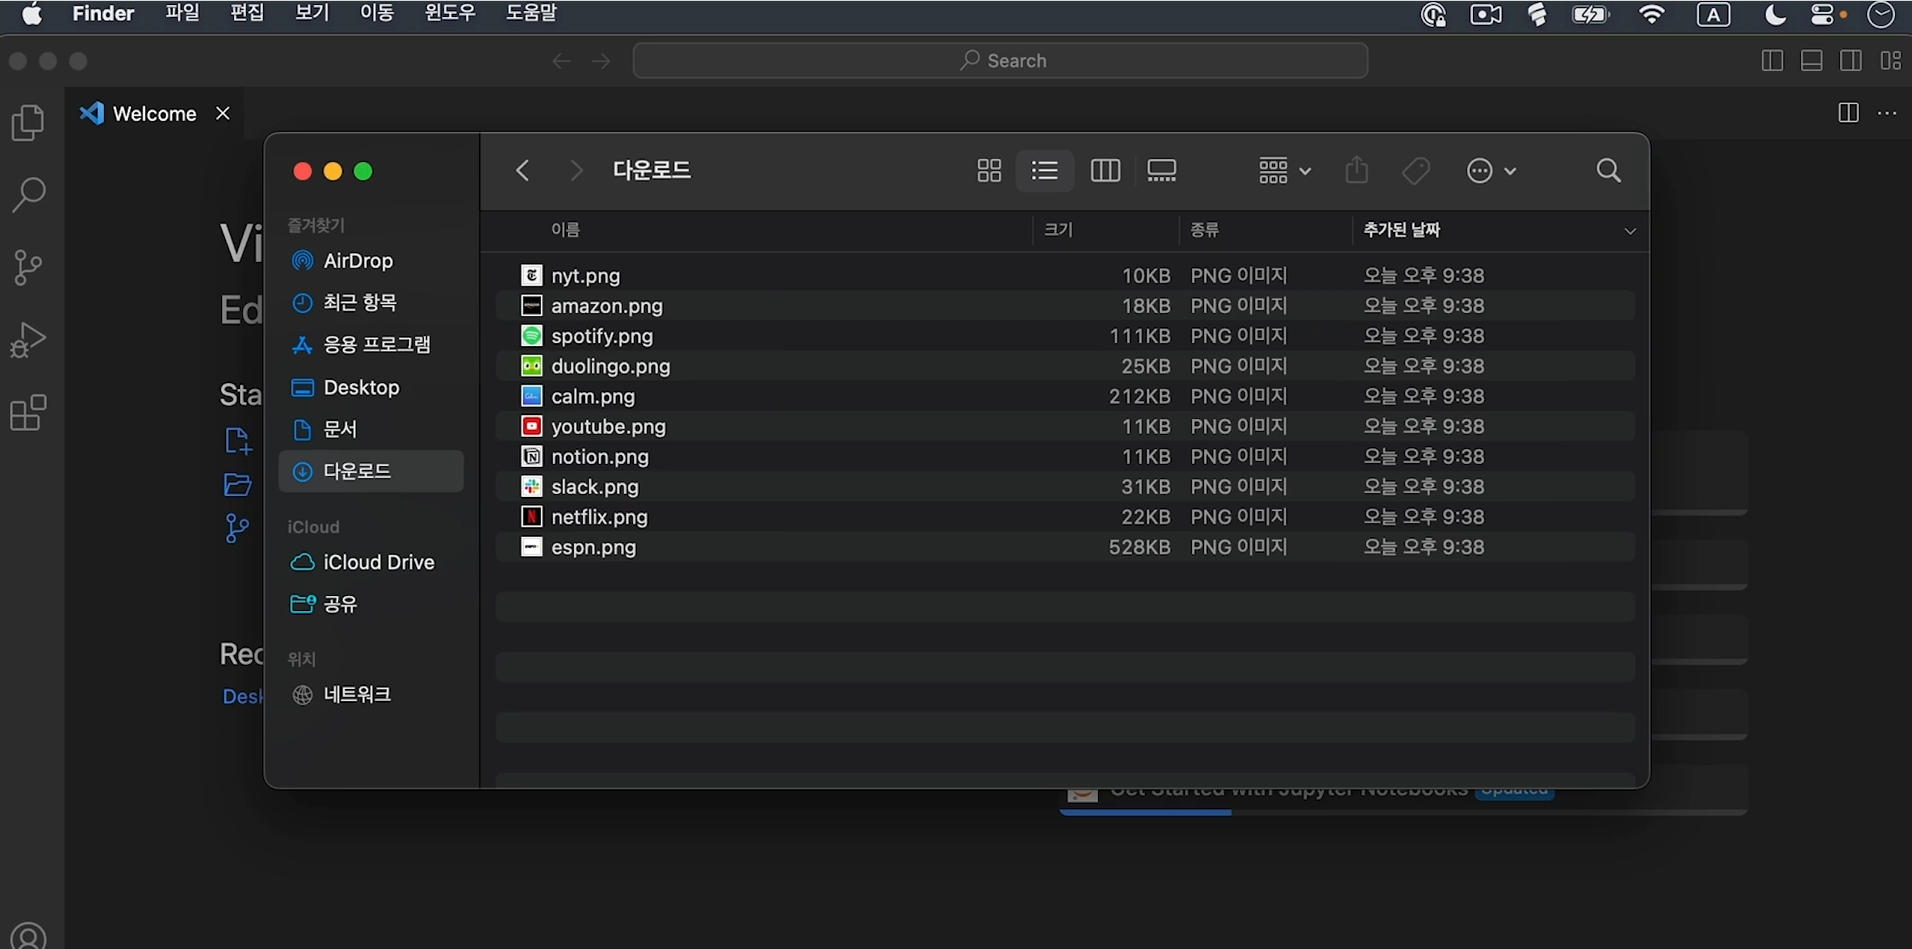Open the 파일 menu
The height and width of the screenshot is (949, 1912).
[182, 13]
